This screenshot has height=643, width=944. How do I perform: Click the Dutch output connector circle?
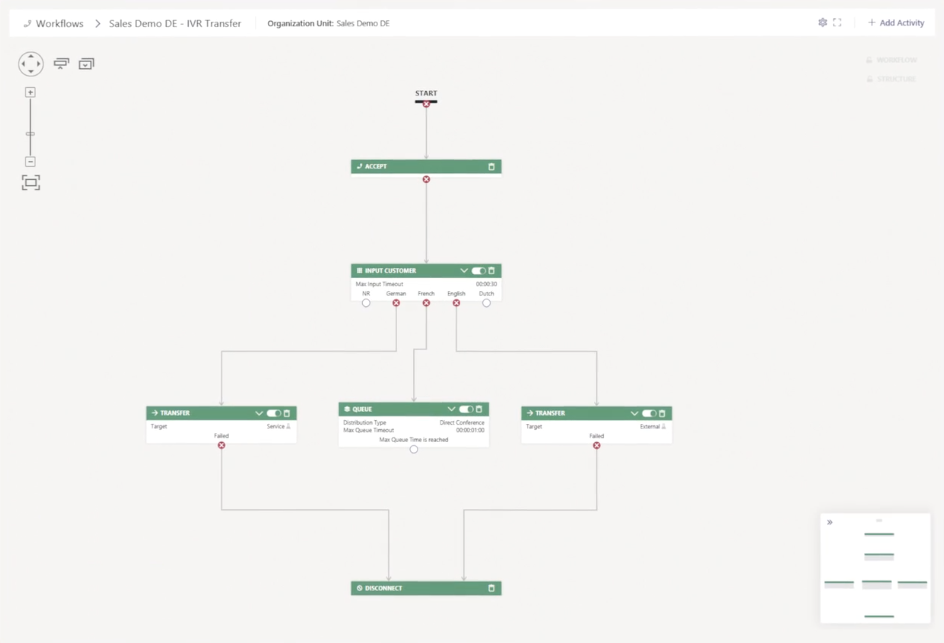486,303
